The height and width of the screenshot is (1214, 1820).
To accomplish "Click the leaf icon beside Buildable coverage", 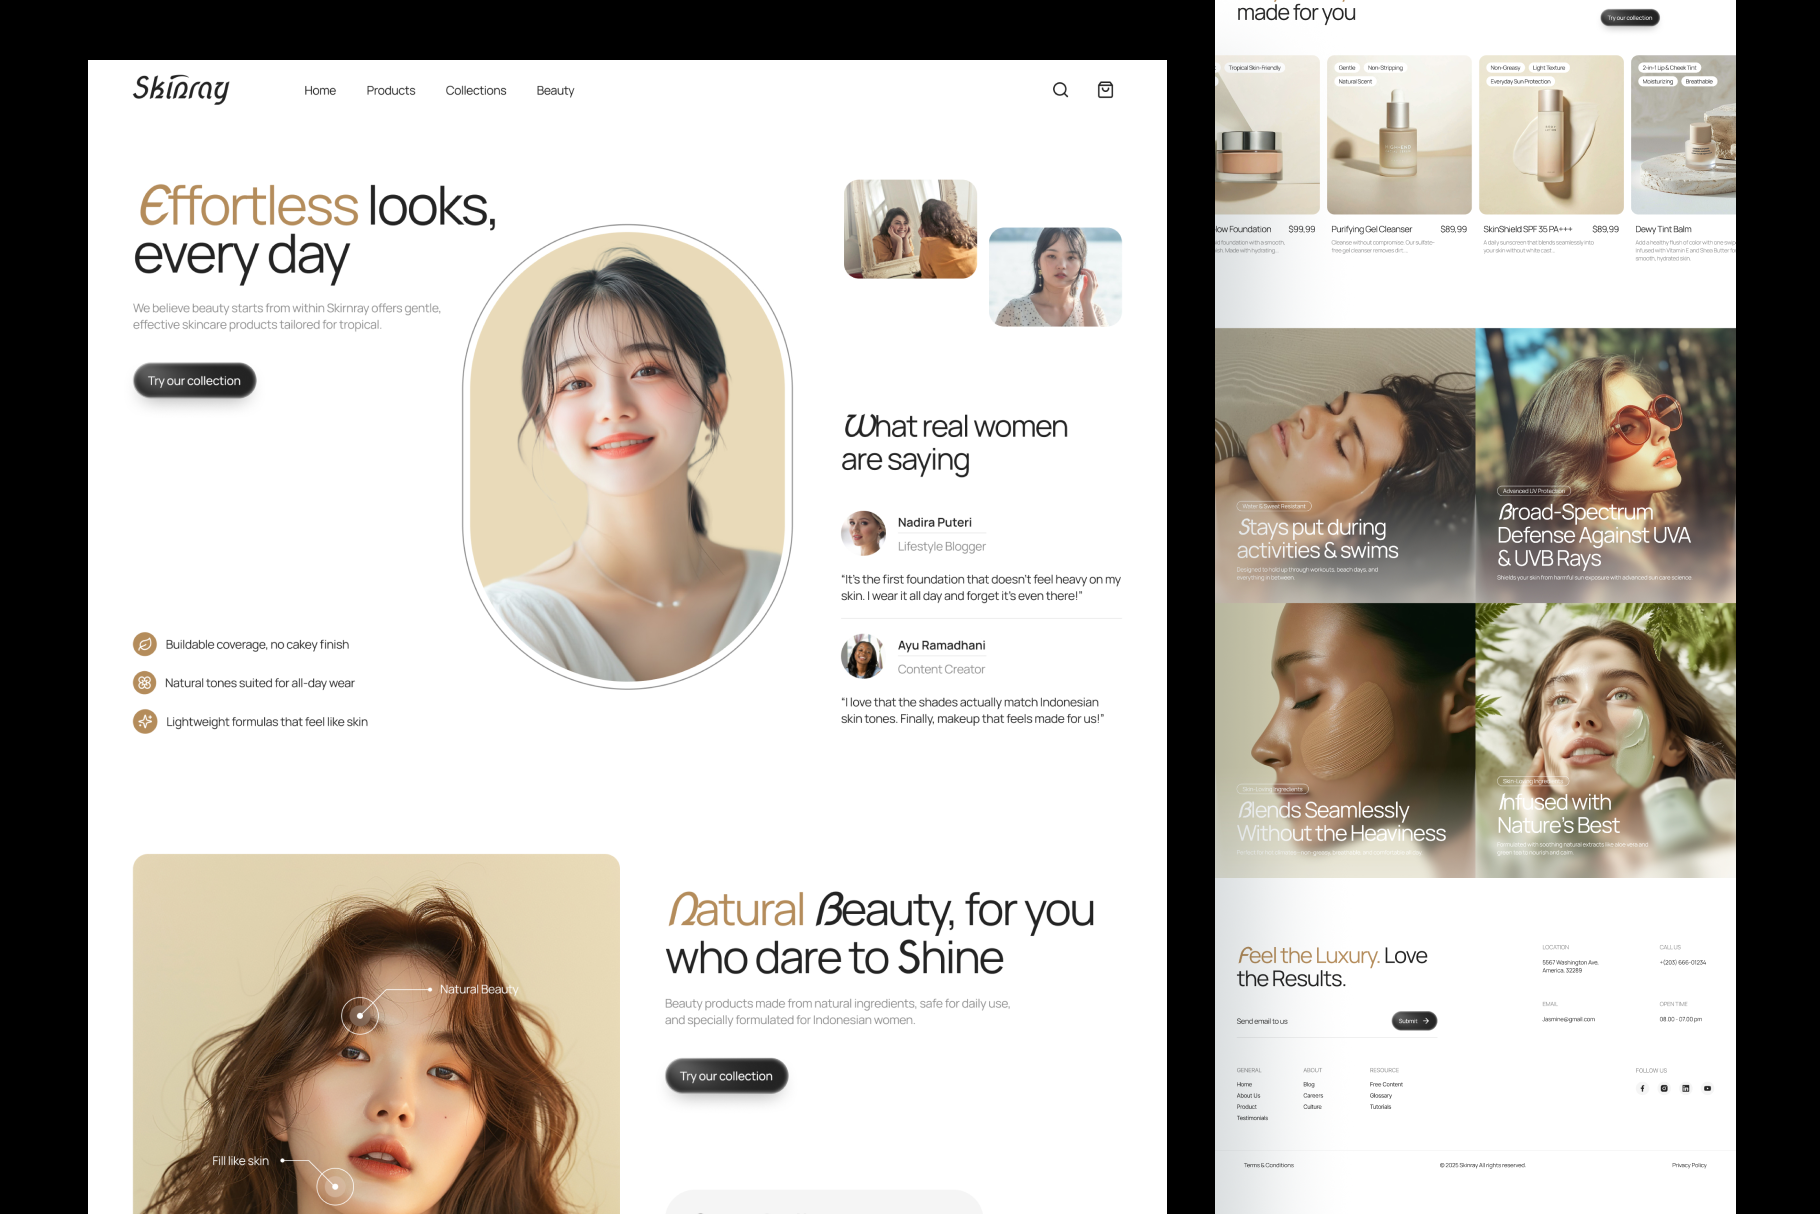I will pos(145,644).
